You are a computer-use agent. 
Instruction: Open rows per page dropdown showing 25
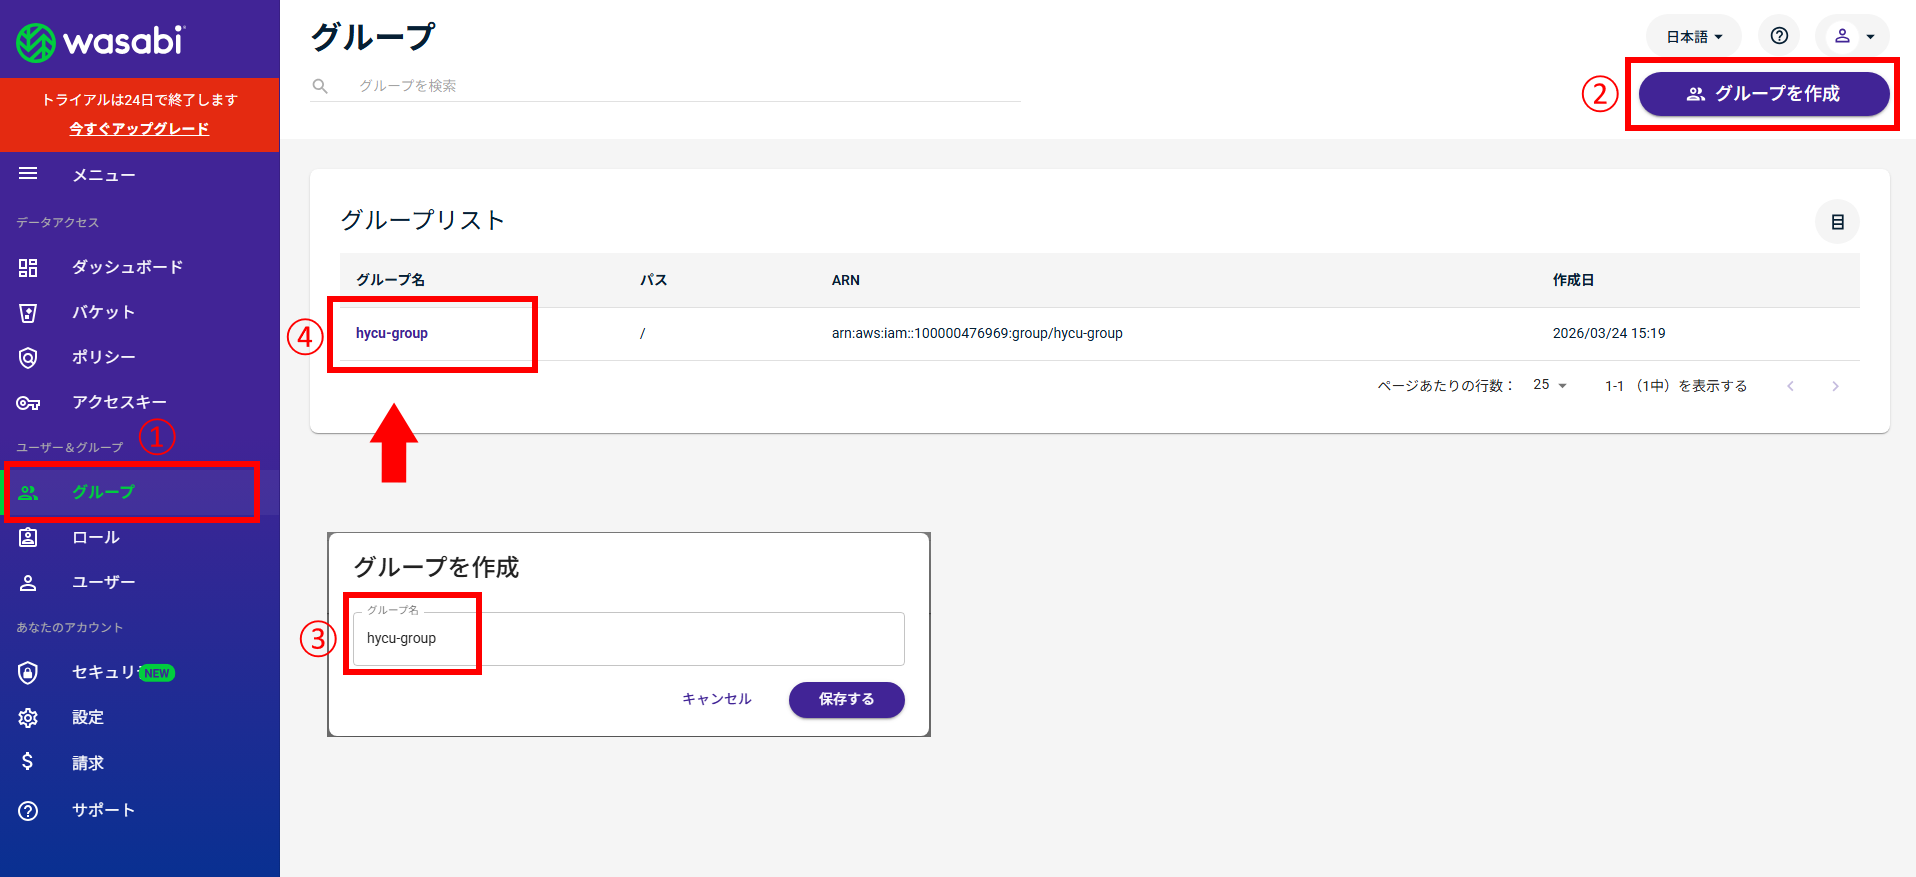(x=1549, y=385)
